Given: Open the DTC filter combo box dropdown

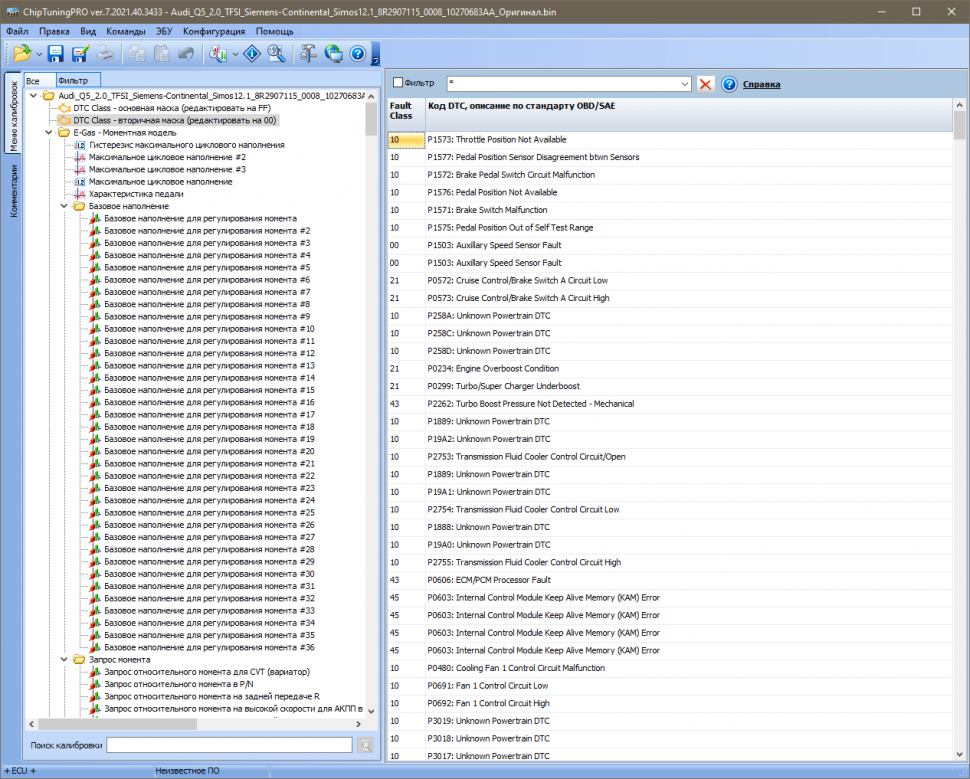Looking at the screenshot, I should (x=684, y=84).
